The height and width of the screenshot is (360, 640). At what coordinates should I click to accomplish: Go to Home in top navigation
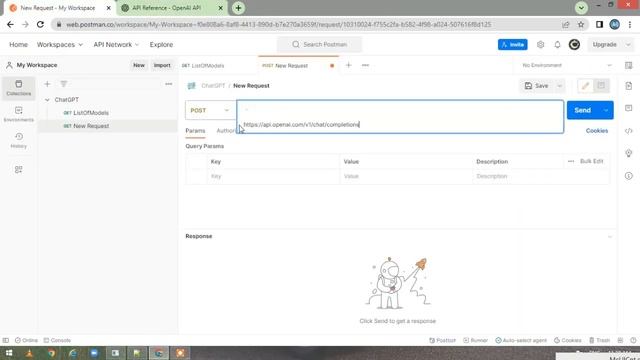[18, 44]
